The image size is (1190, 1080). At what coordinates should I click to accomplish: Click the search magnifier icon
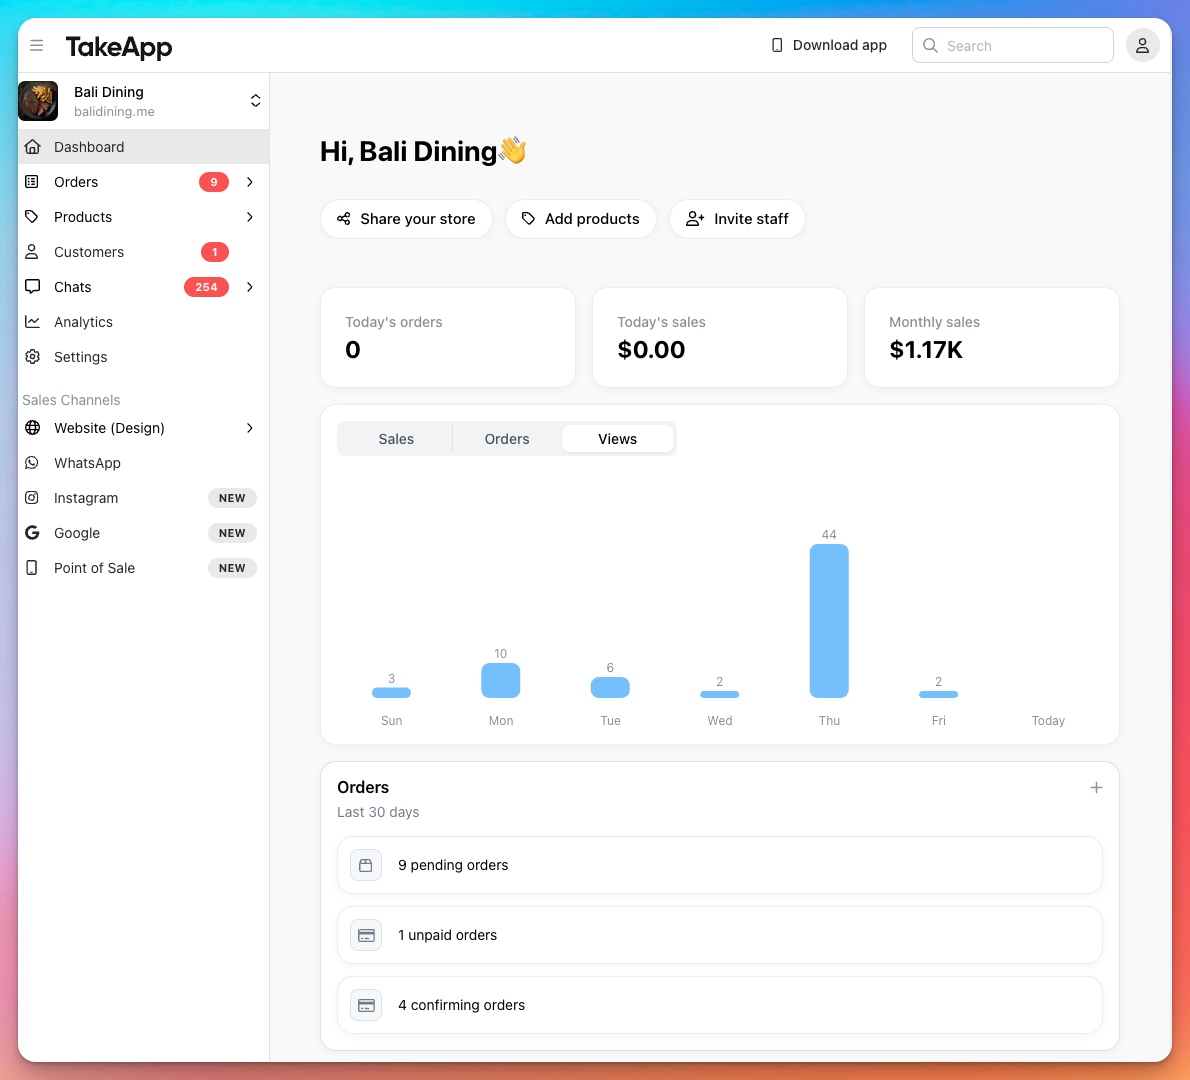pos(930,46)
